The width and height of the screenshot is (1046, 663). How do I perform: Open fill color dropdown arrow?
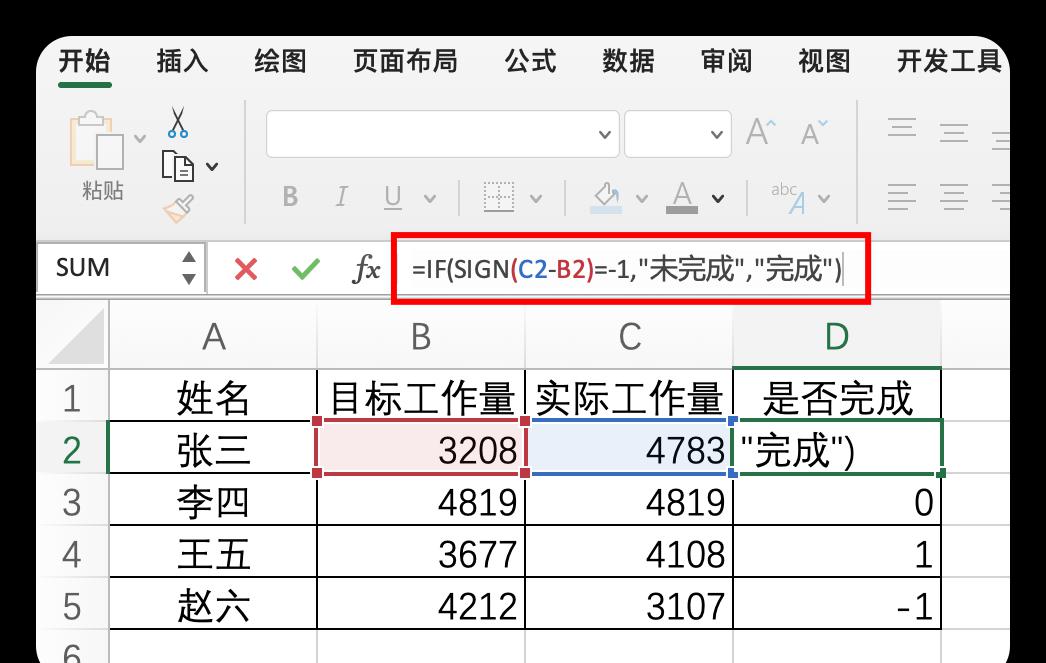[x=642, y=198]
